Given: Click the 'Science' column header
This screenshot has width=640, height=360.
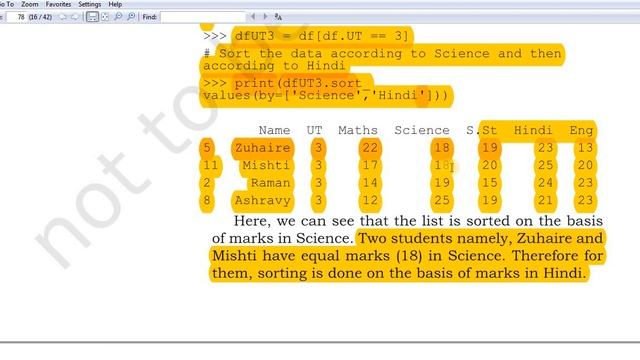Looking at the screenshot, I should [422, 130].
